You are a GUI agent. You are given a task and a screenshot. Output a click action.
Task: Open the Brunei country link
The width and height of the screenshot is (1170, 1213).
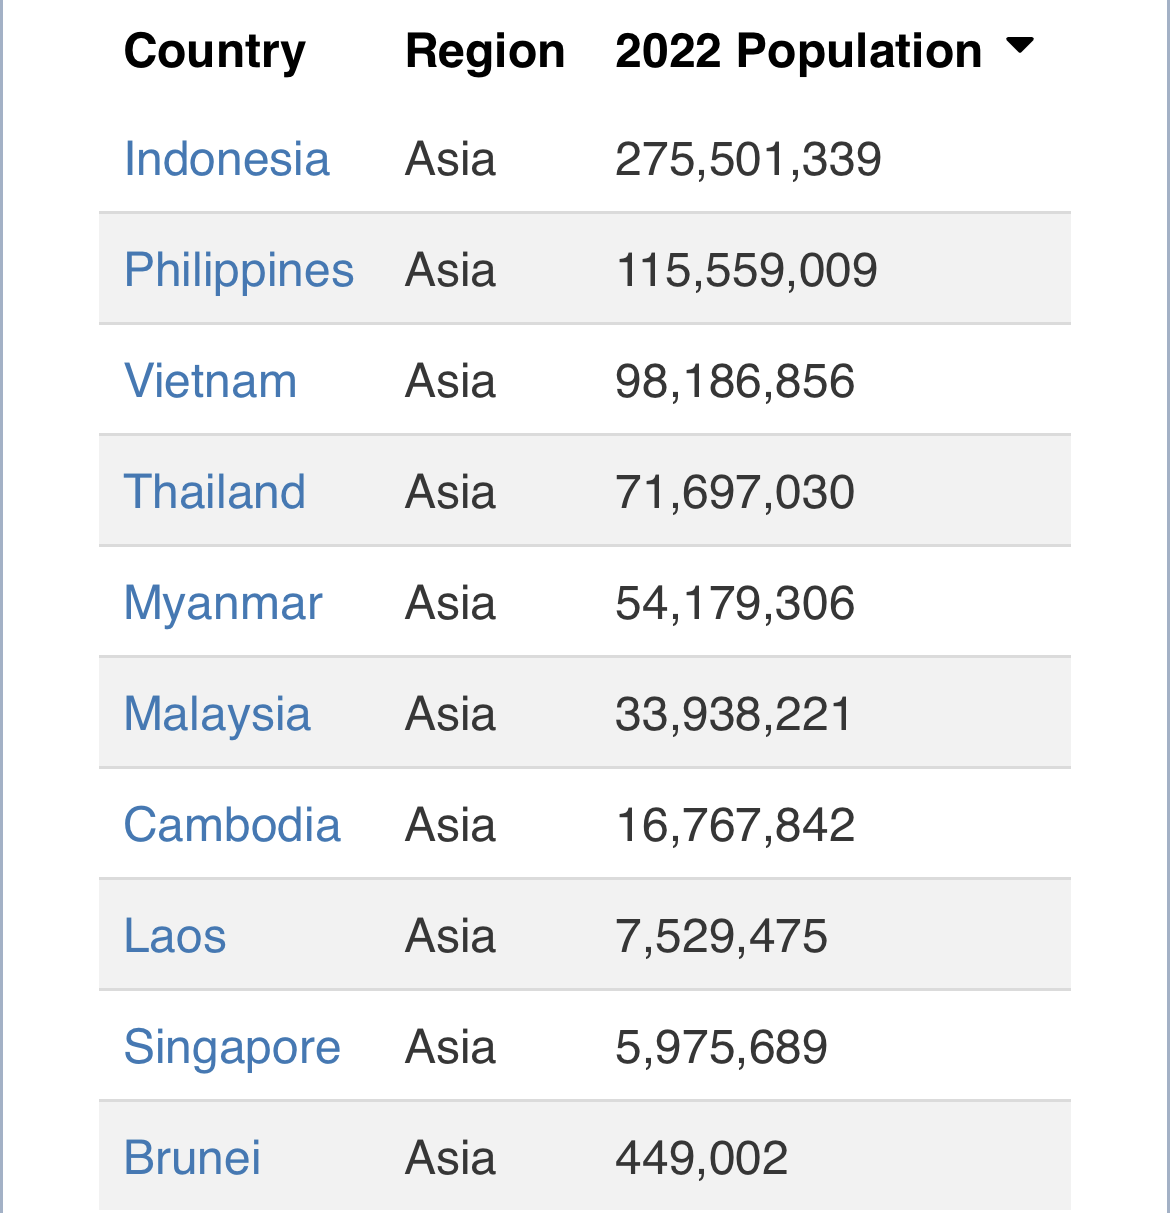pyautogui.click(x=192, y=1158)
